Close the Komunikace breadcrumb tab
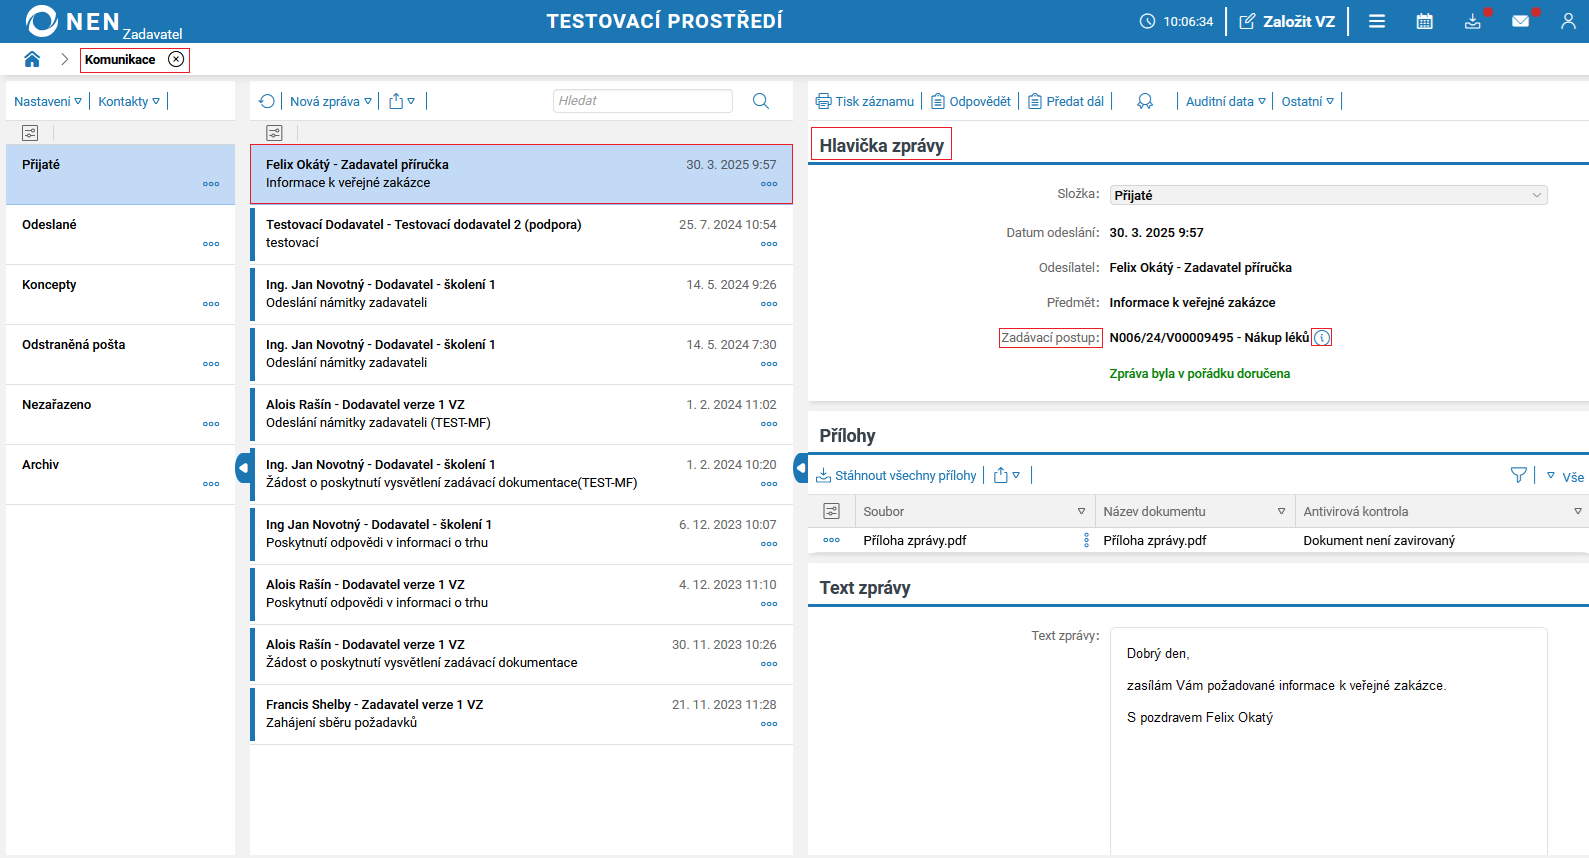This screenshot has width=1589, height=858. click(x=176, y=60)
